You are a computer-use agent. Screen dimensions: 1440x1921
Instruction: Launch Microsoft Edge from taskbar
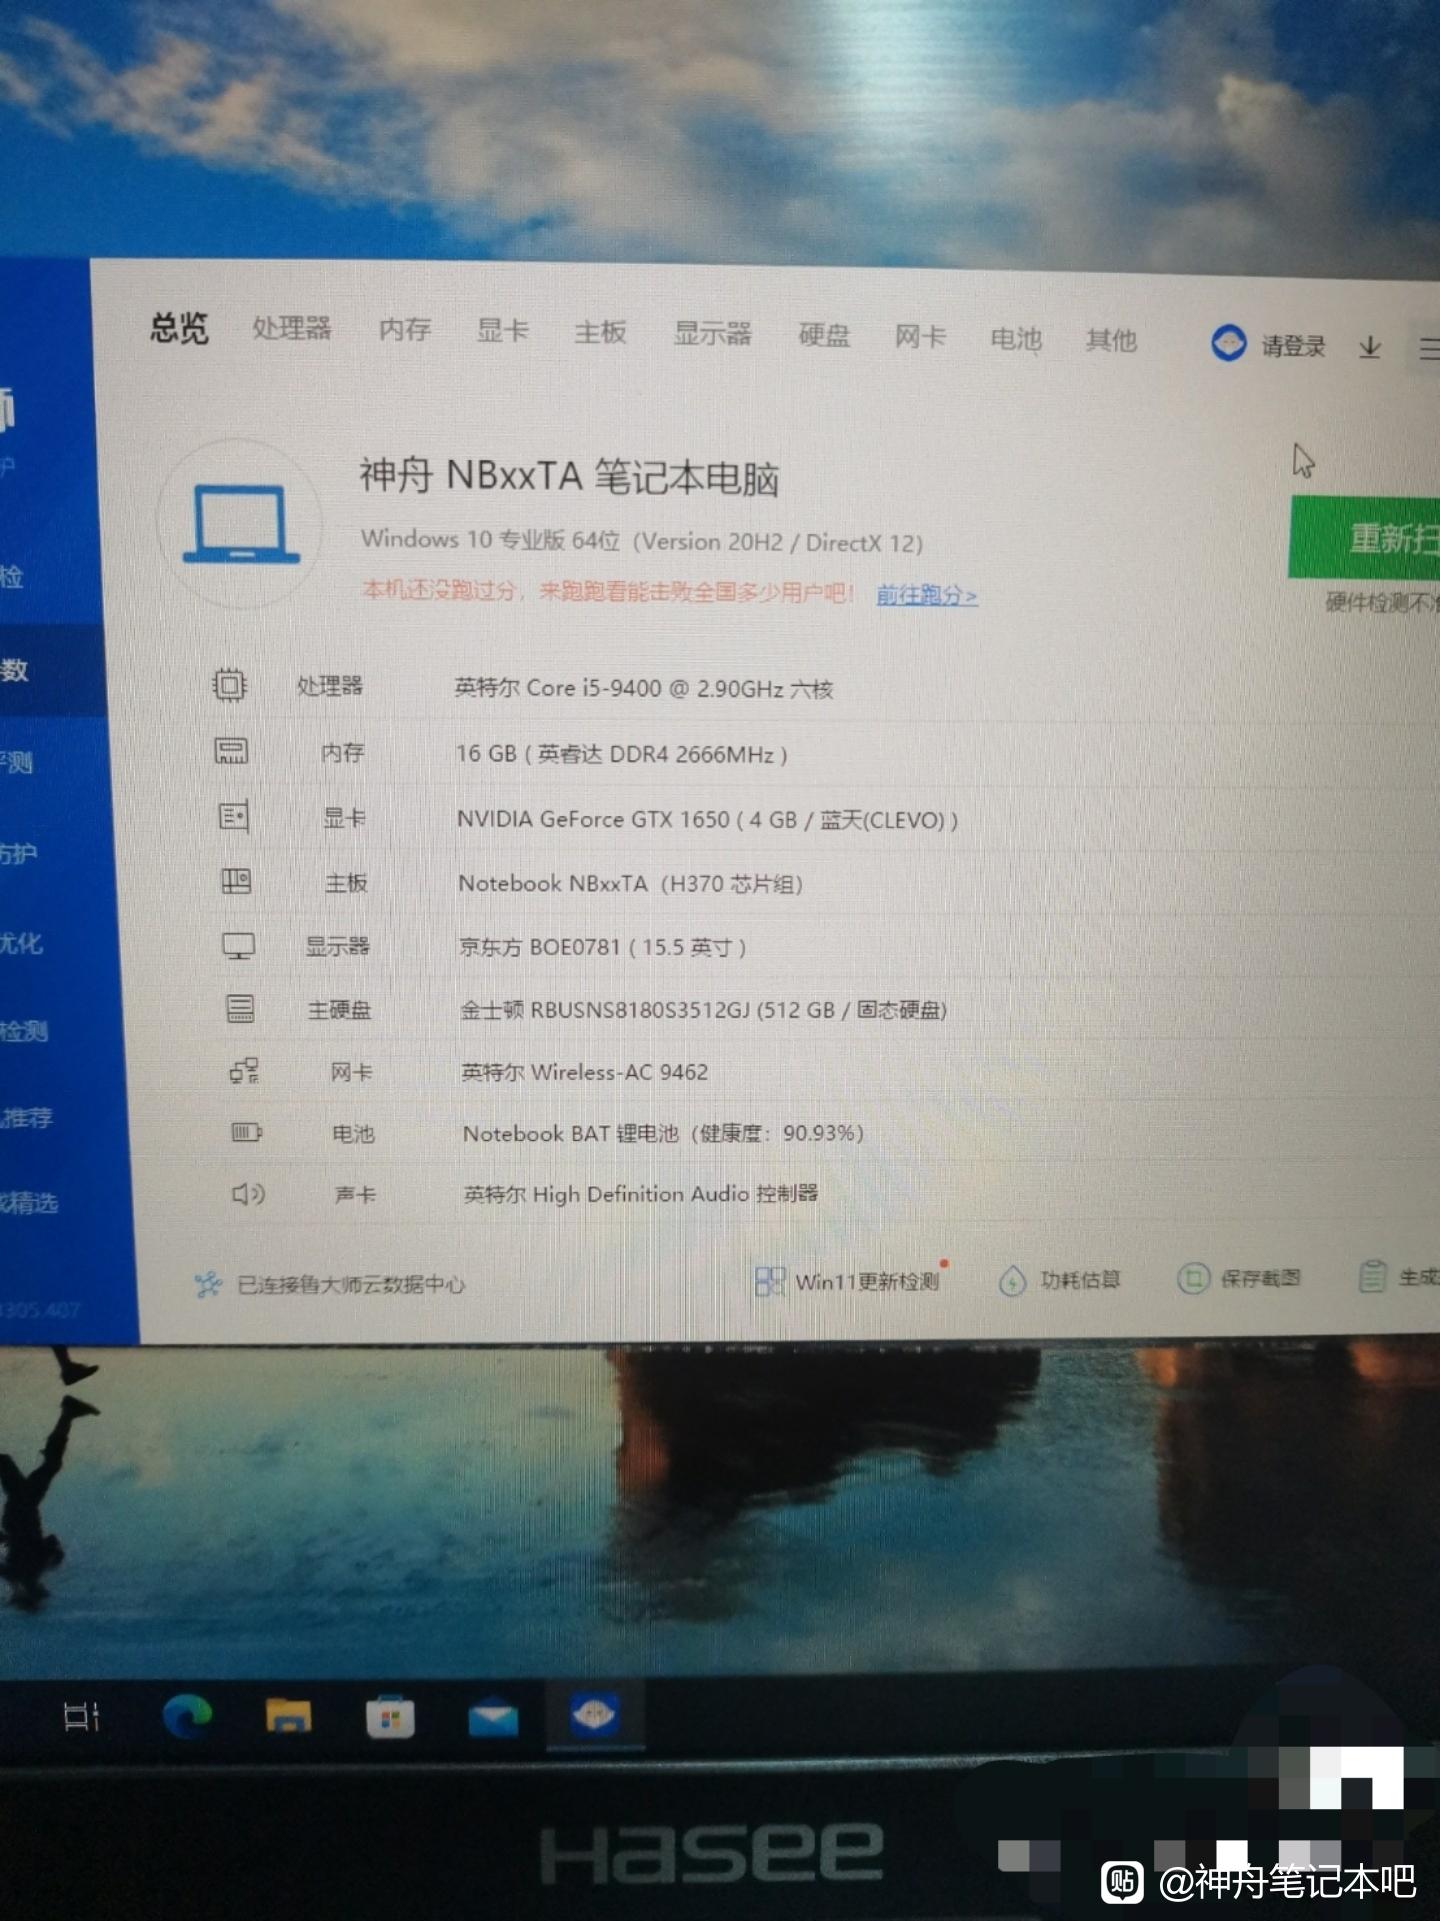[x=187, y=1716]
